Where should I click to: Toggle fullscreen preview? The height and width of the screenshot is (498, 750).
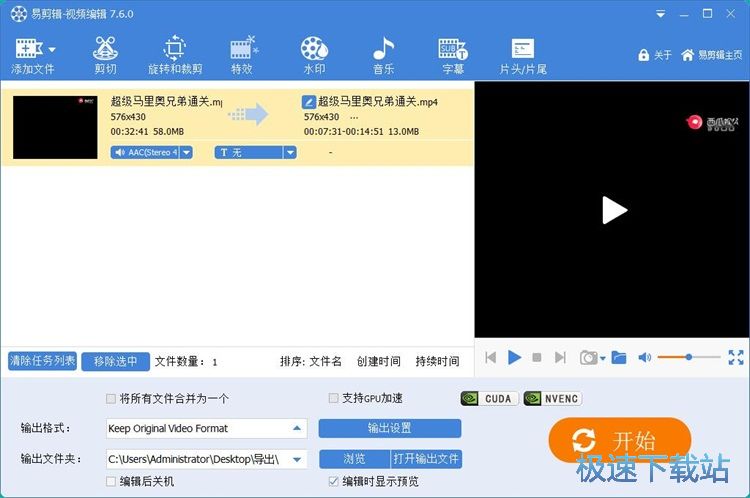pos(736,357)
